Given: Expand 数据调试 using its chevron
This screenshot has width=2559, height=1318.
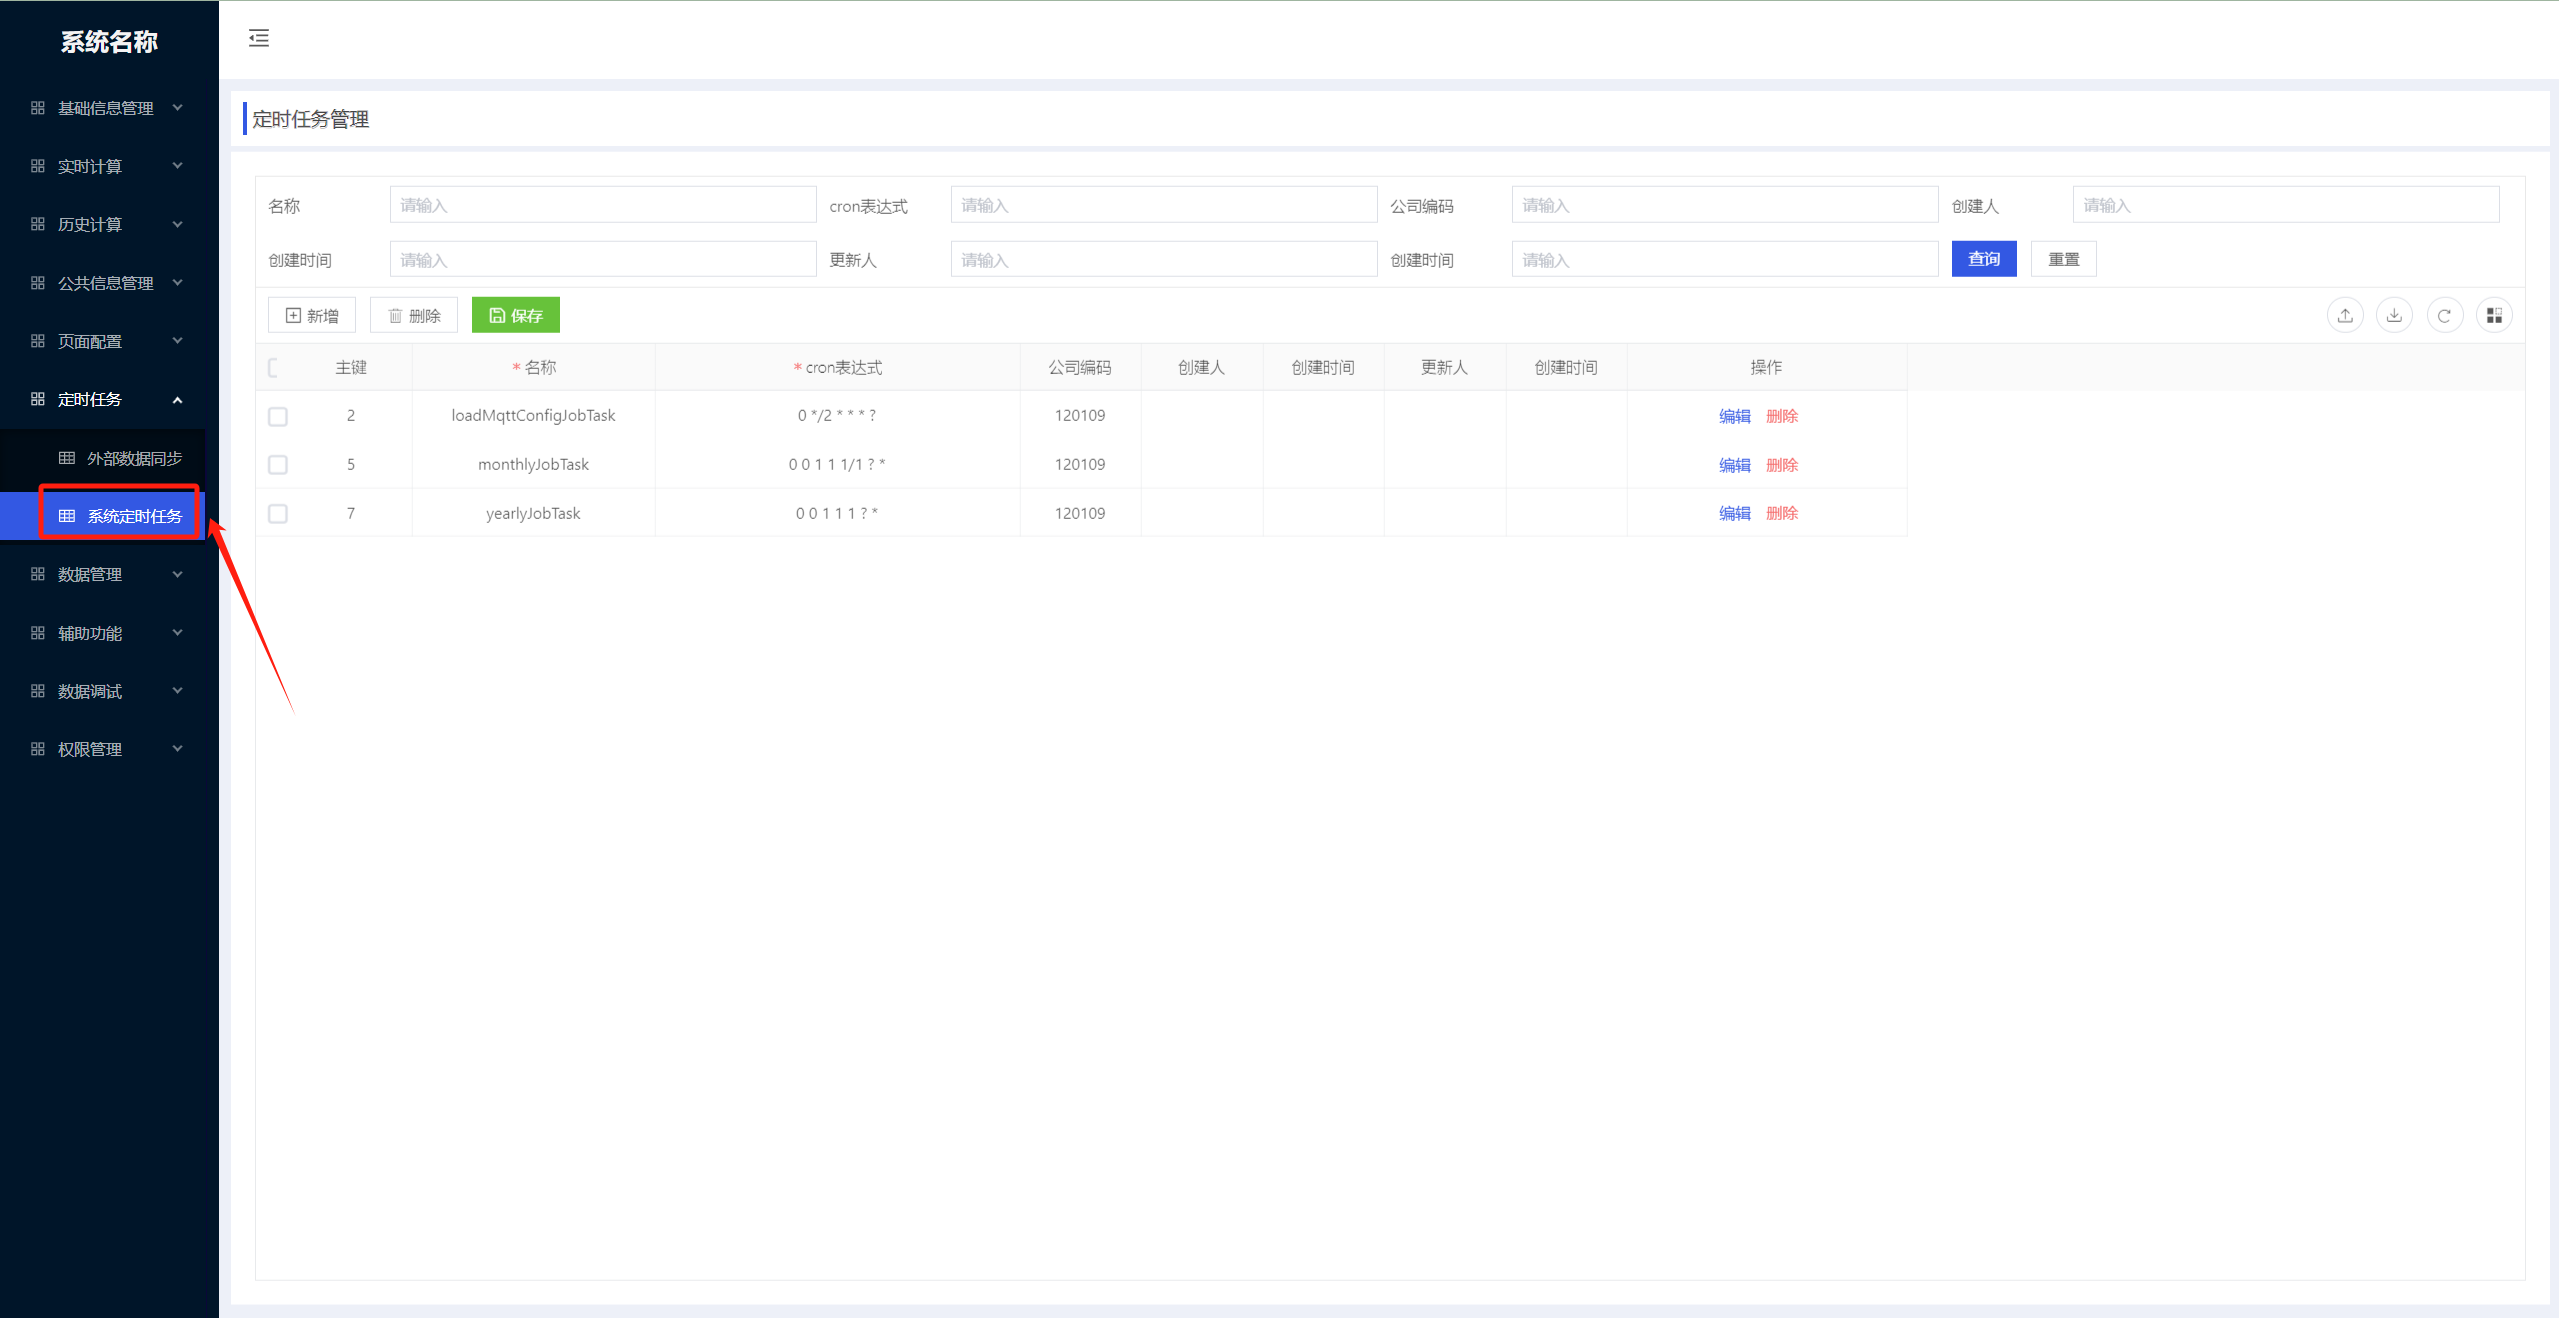Looking at the screenshot, I should (x=178, y=691).
